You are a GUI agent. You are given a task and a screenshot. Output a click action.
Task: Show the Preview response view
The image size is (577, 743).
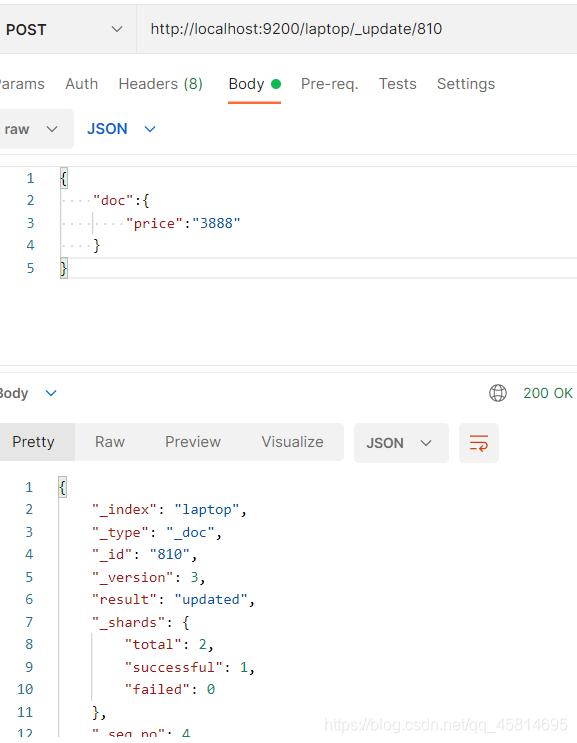193,442
